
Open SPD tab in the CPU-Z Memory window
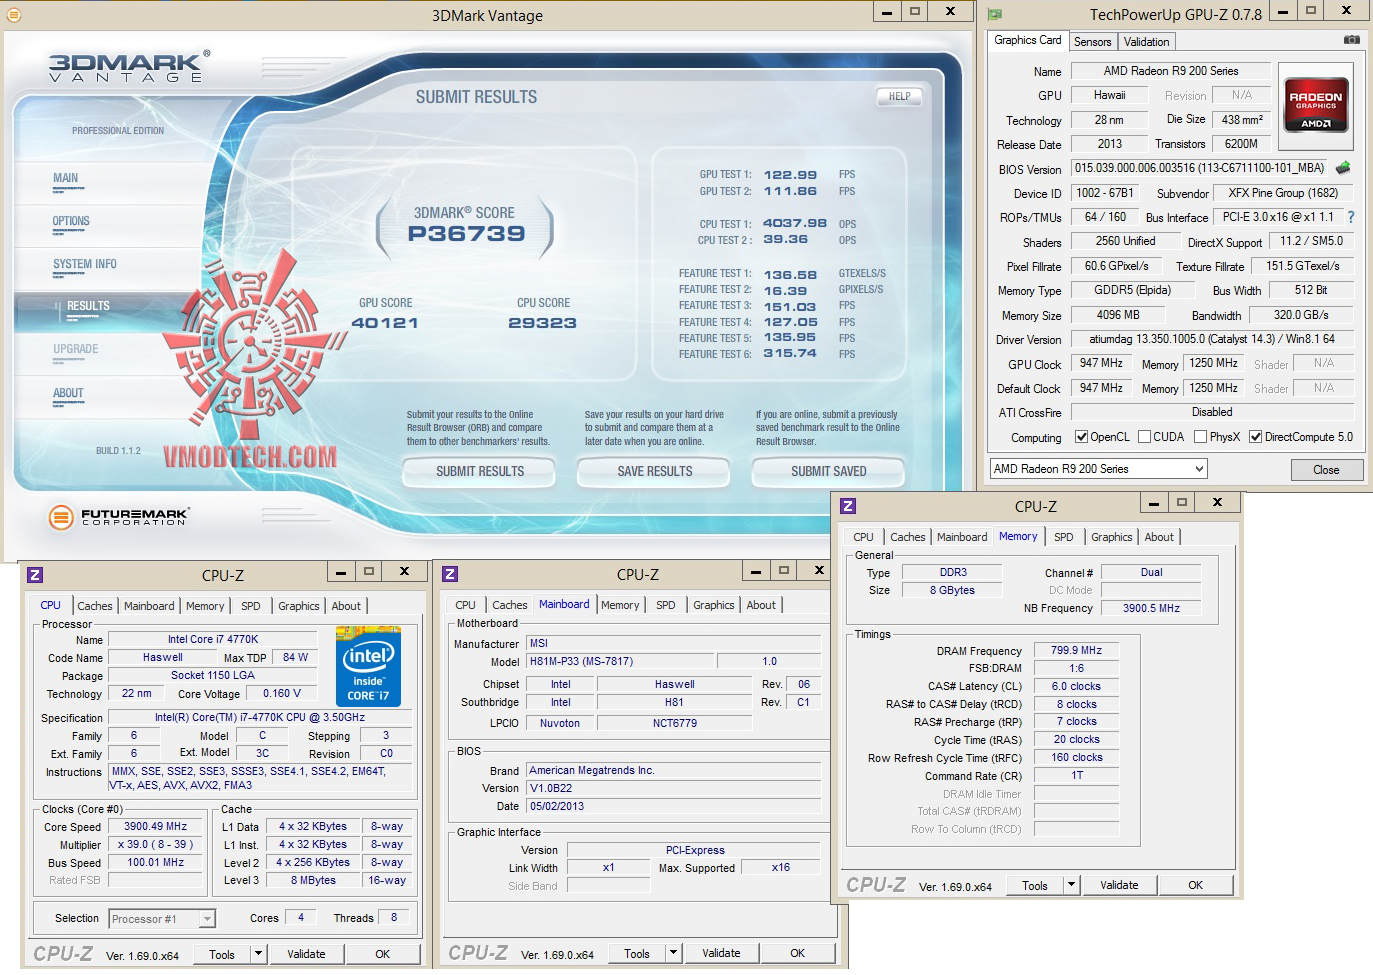[x=1063, y=537]
